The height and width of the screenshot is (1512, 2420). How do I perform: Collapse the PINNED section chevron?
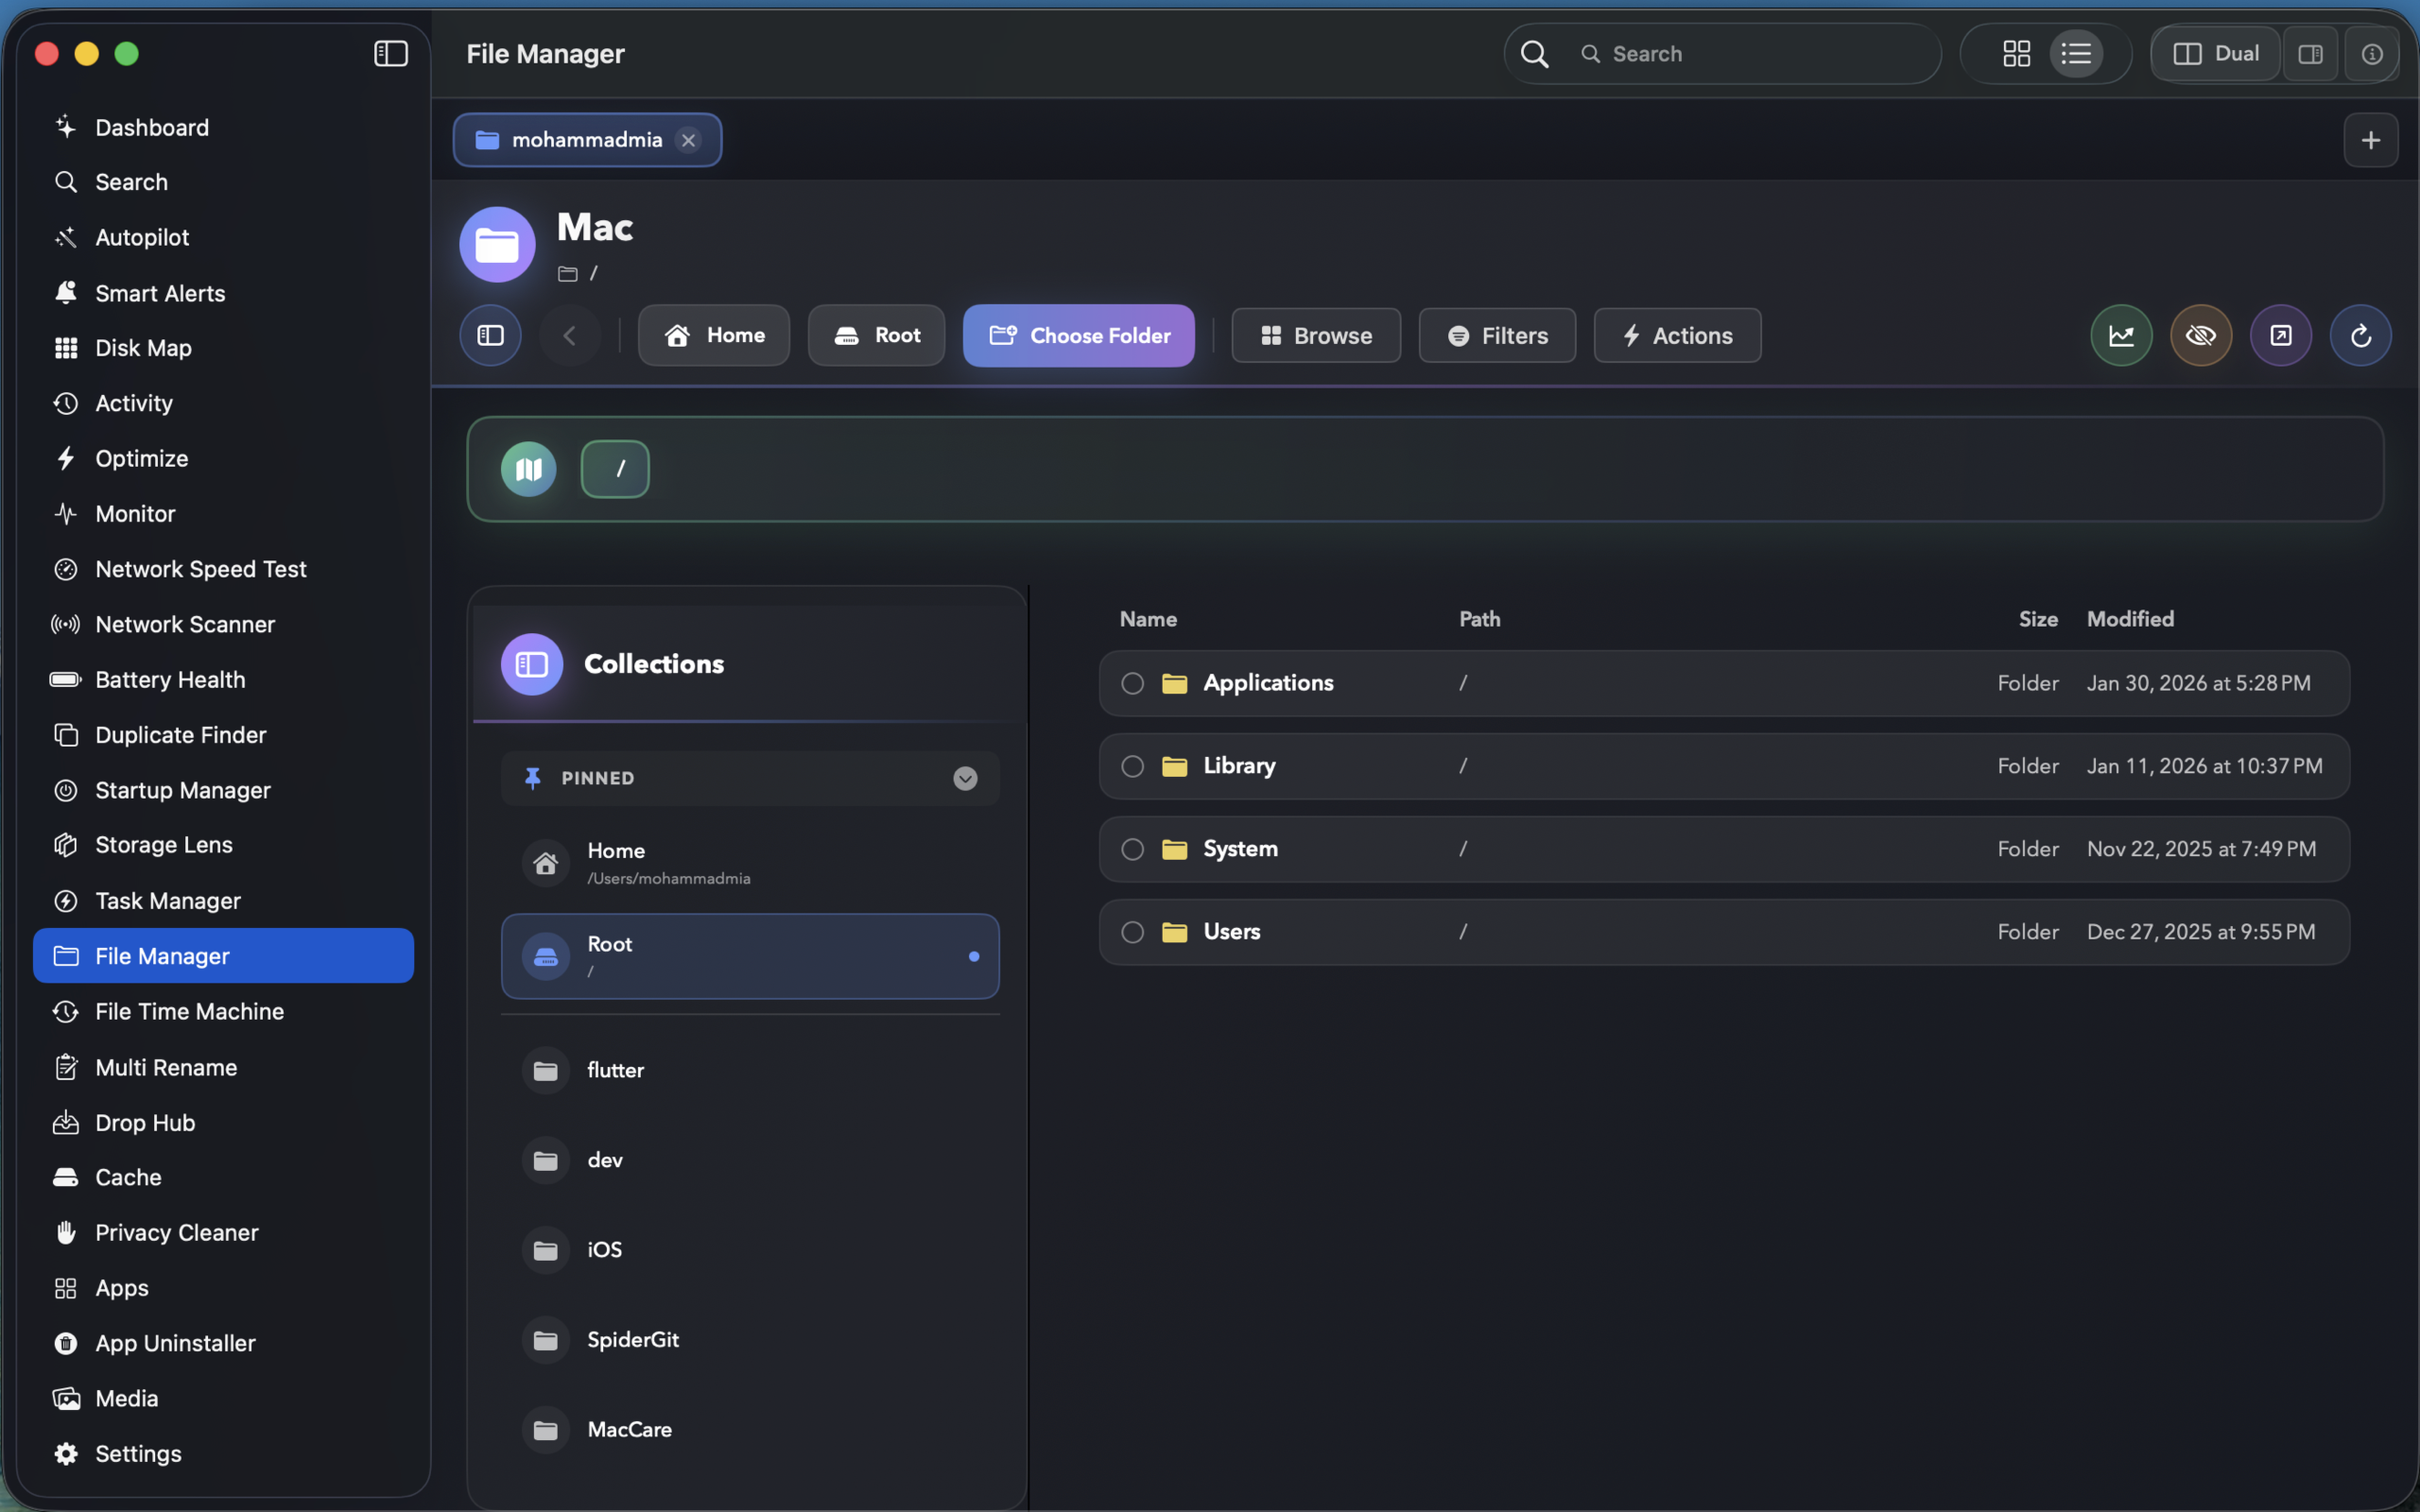[964, 779]
